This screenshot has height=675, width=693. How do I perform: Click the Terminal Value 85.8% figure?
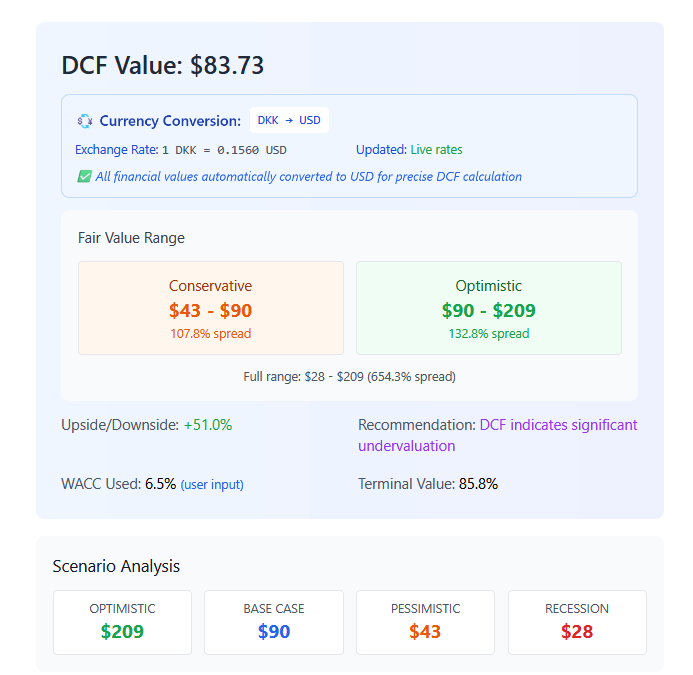coord(478,484)
